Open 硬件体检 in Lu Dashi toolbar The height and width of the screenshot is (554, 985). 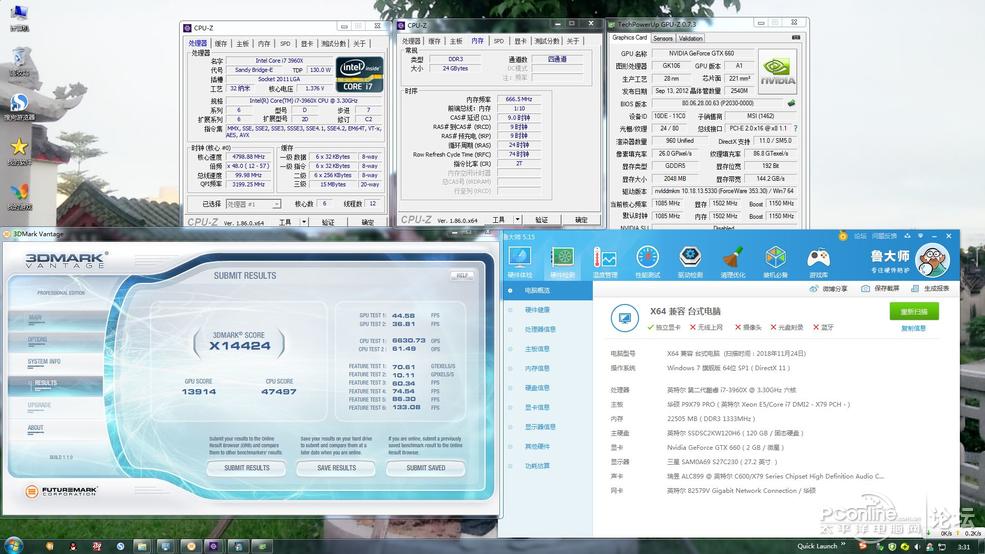[520, 263]
